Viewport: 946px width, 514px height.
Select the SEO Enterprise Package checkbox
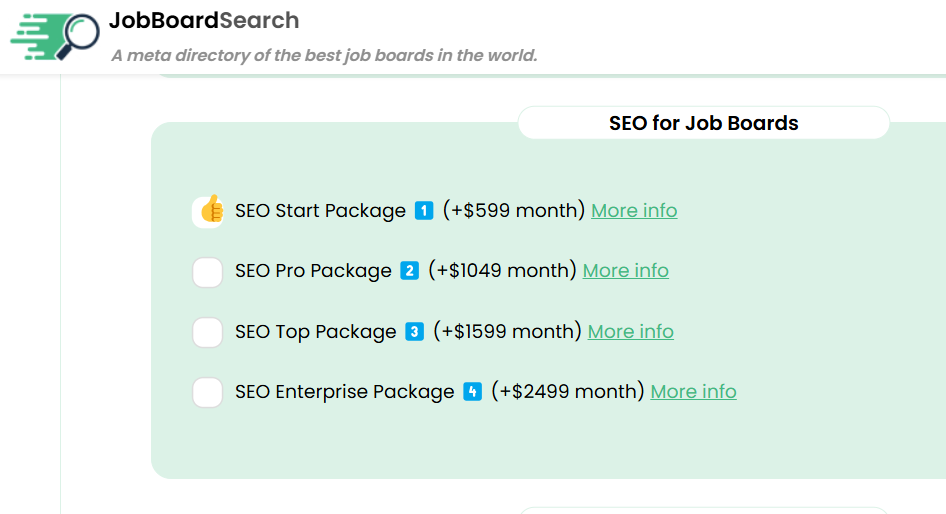[x=208, y=392]
